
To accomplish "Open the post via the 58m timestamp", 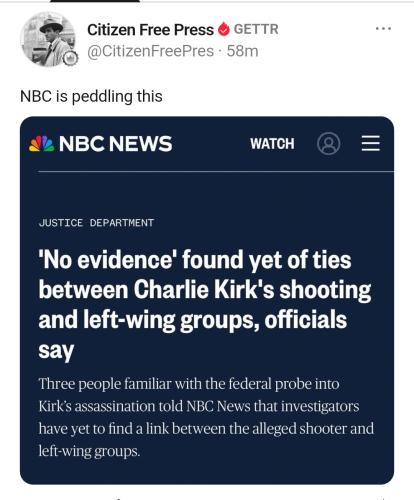I will click(242, 51).
